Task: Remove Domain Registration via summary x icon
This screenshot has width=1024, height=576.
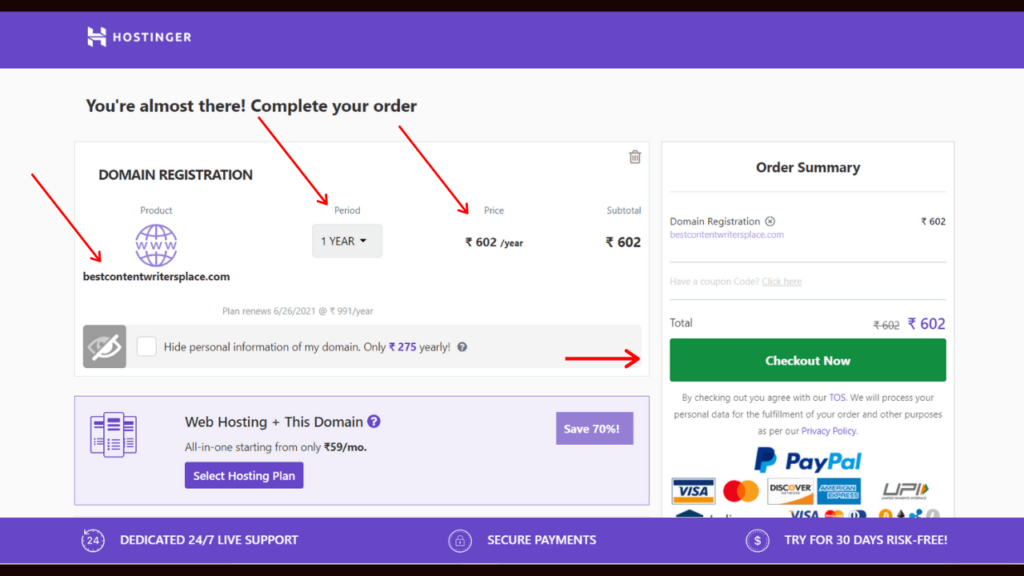Action: (770, 221)
